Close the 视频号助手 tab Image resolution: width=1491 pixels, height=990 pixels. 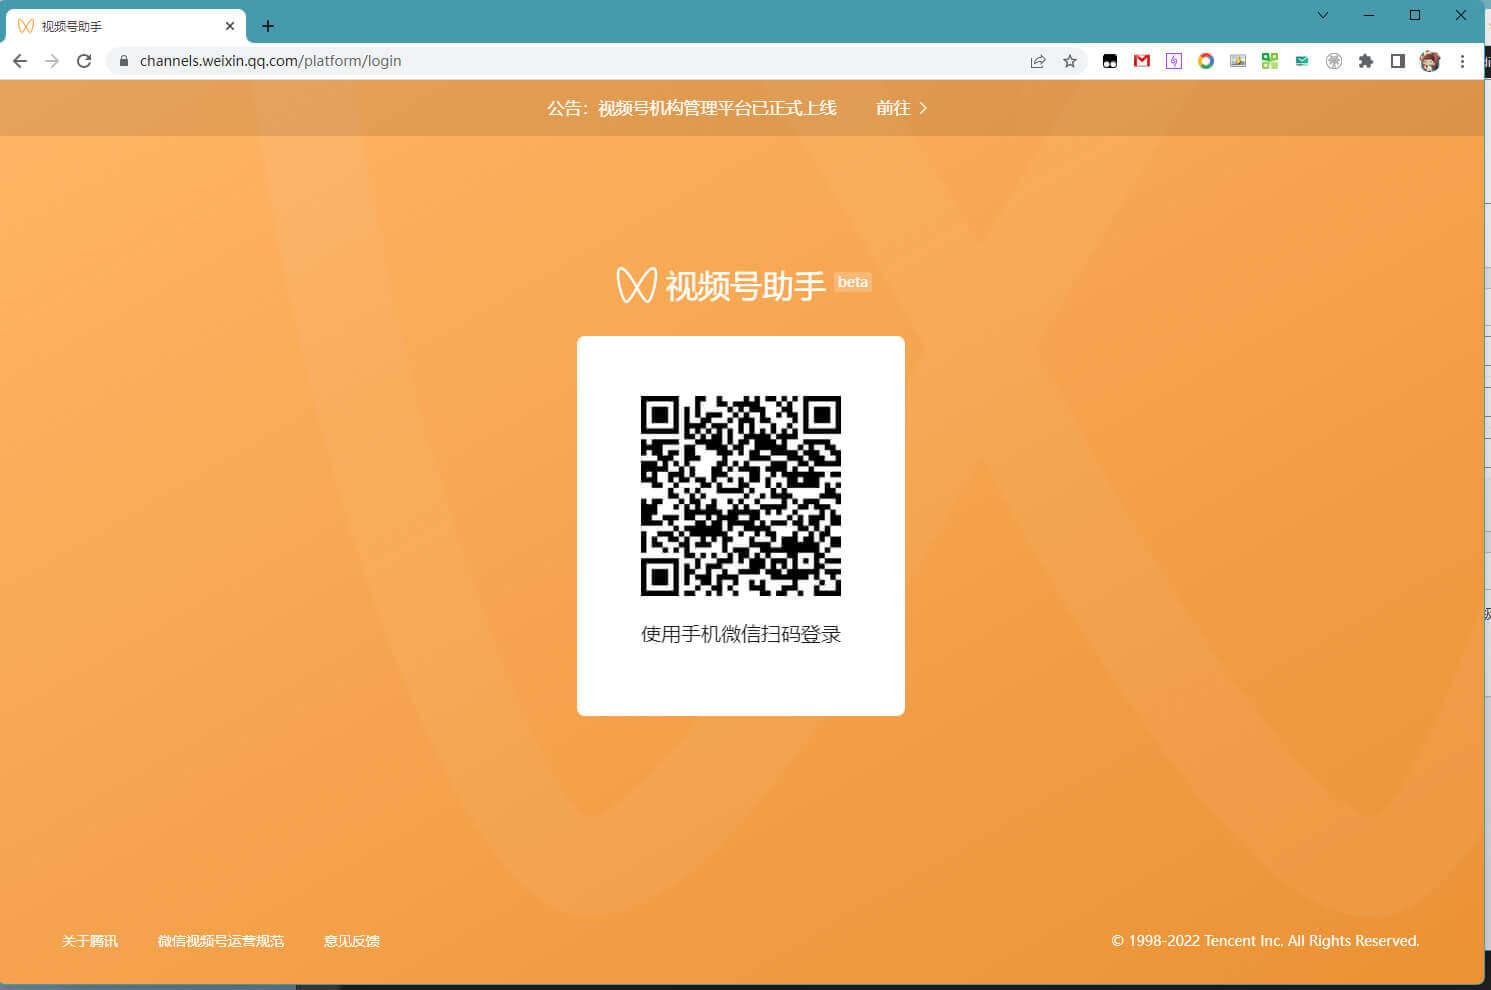230,26
